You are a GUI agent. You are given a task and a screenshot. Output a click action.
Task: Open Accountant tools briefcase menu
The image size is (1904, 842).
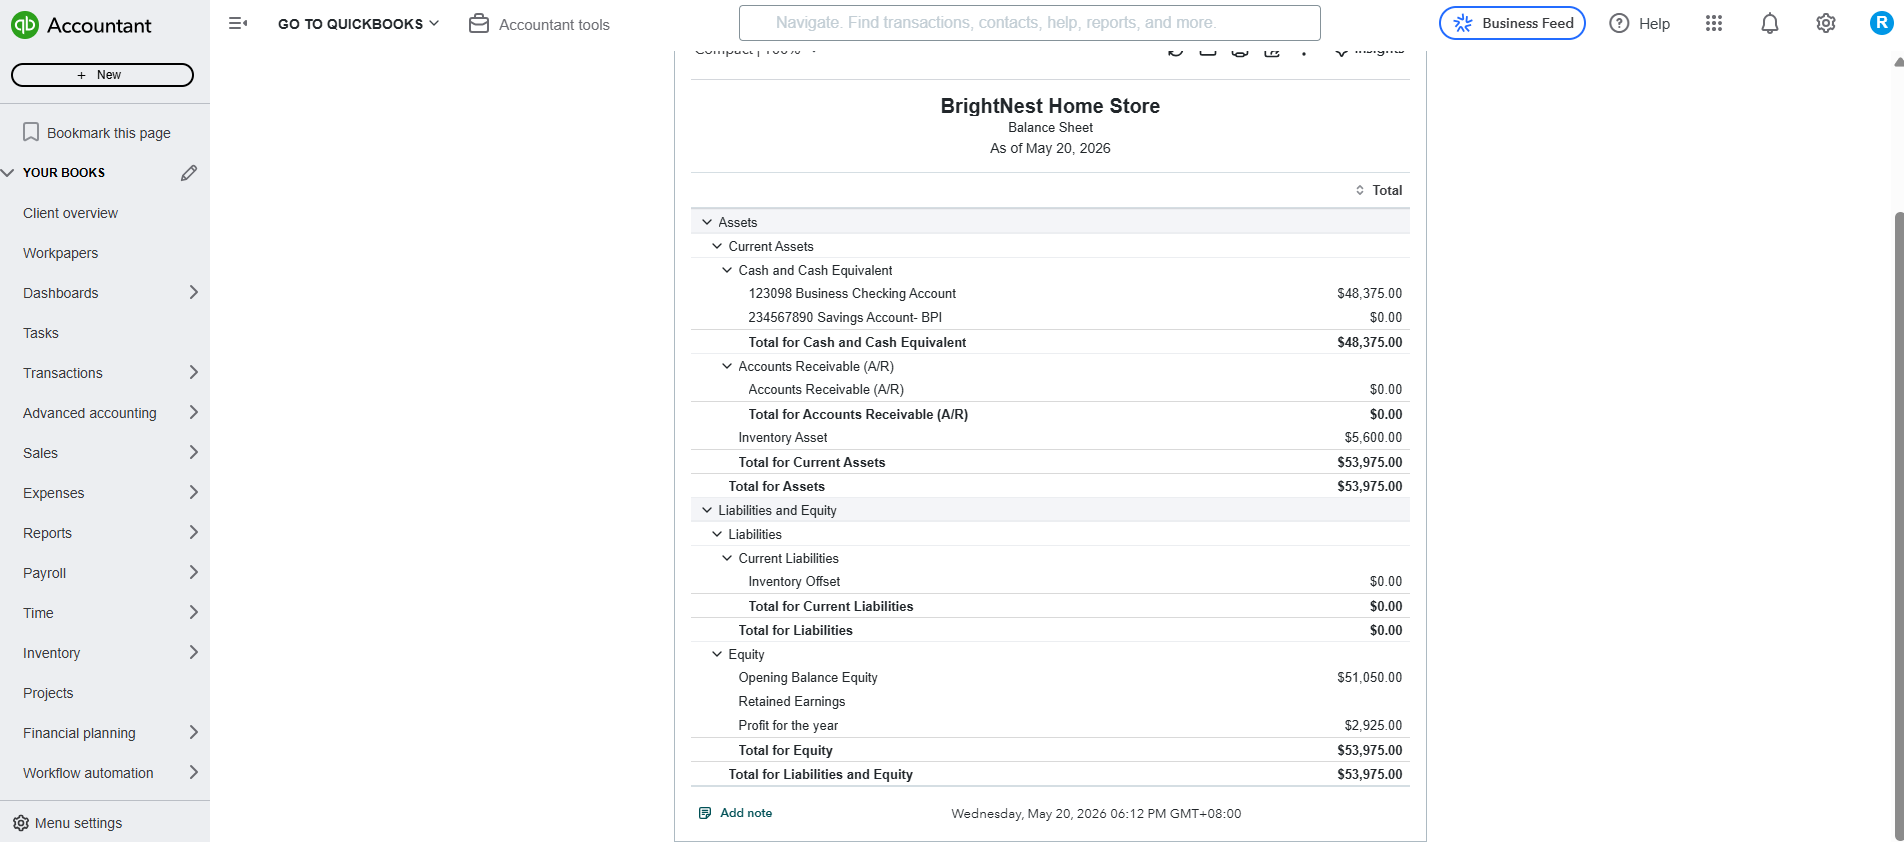[x=540, y=24]
